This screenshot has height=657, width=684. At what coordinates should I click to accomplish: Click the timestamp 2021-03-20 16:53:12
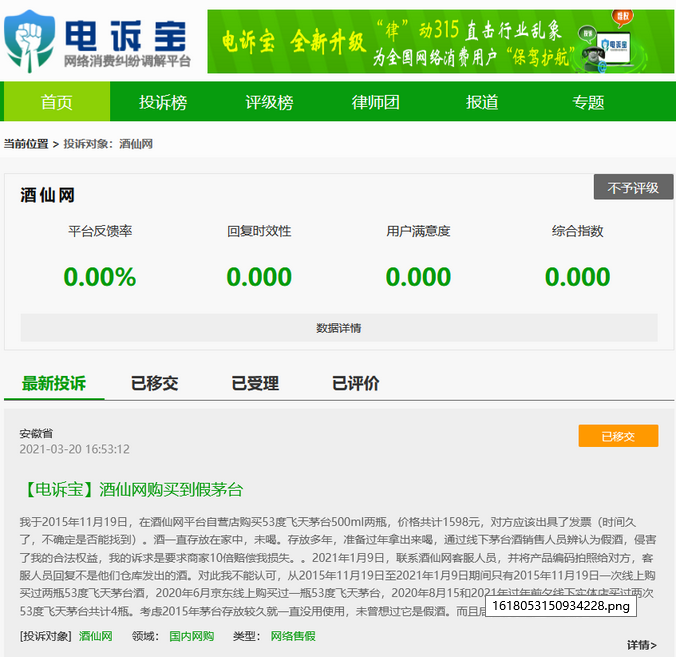click(x=75, y=449)
